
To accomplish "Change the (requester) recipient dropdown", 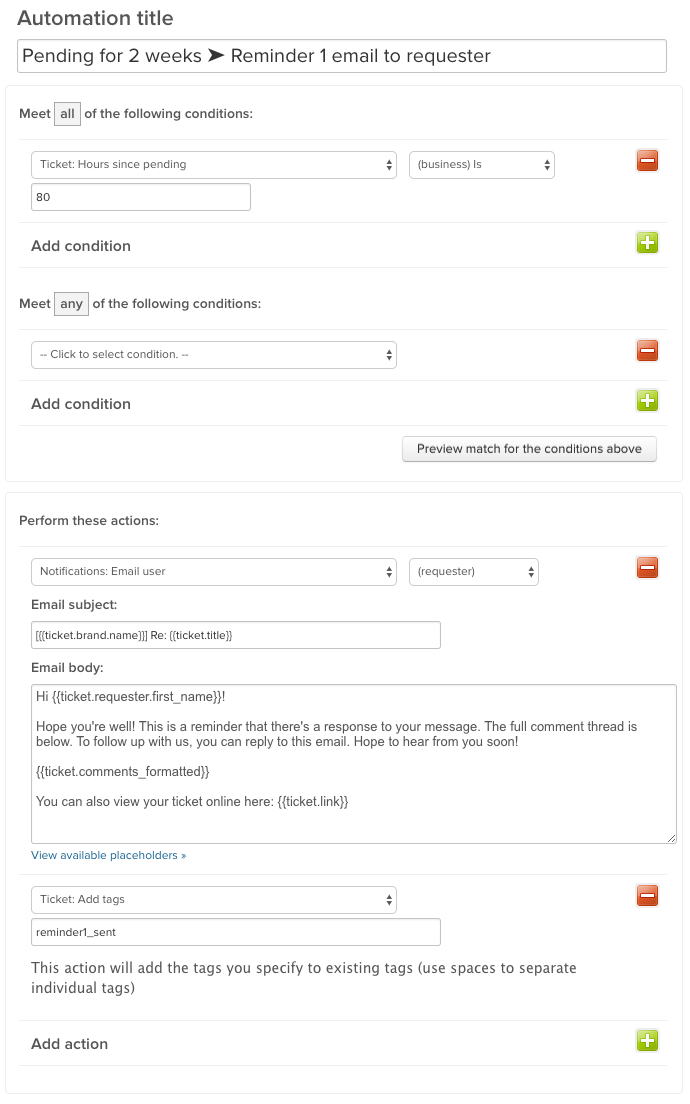I will point(474,572).
